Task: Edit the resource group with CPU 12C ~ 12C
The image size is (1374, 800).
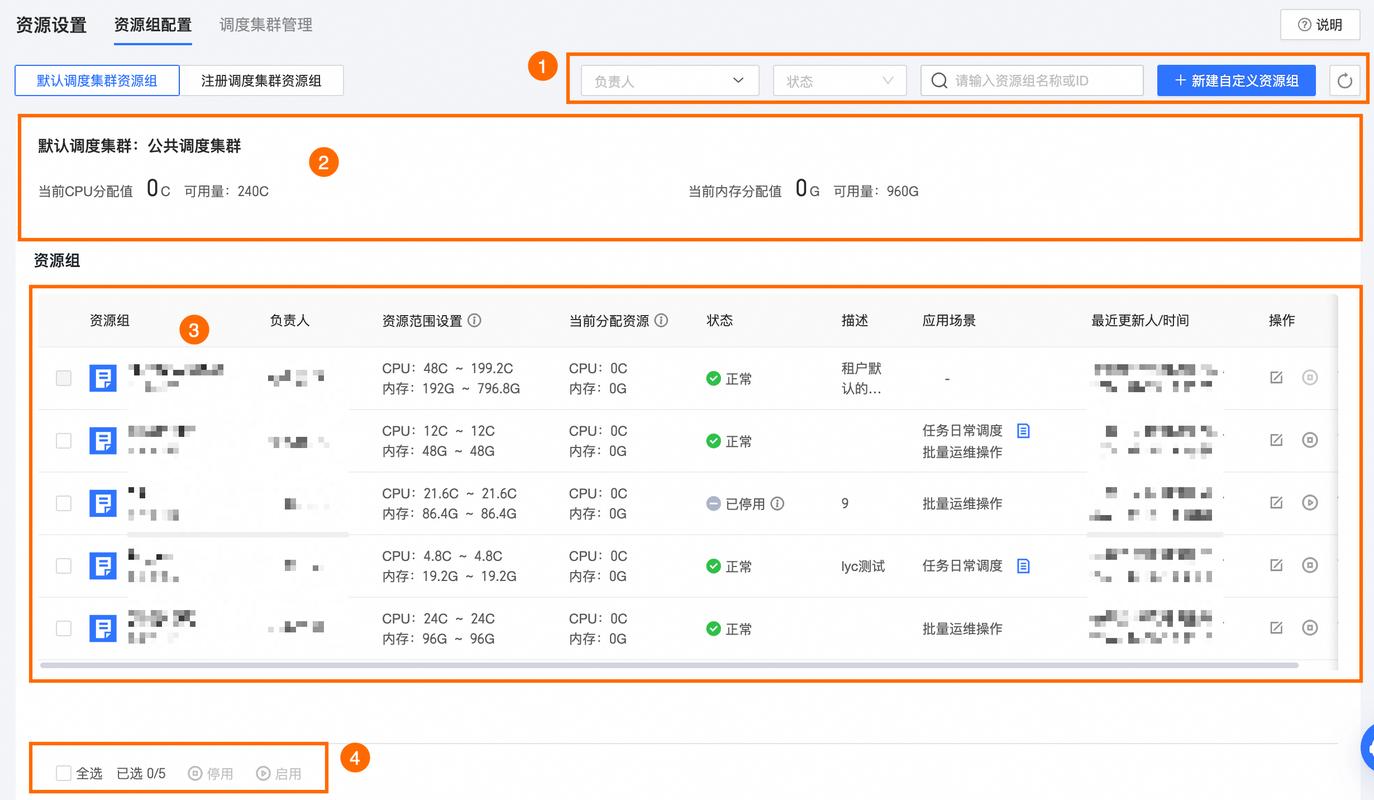Action: tap(1276, 440)
